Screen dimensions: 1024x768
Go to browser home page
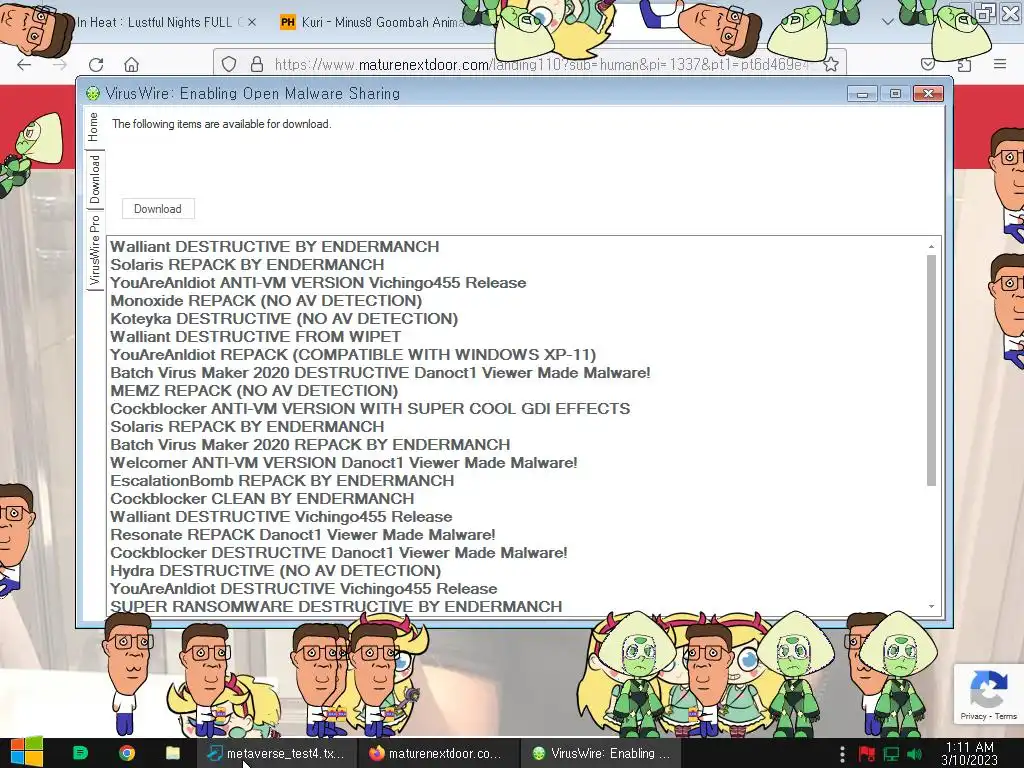click(131, 64)
